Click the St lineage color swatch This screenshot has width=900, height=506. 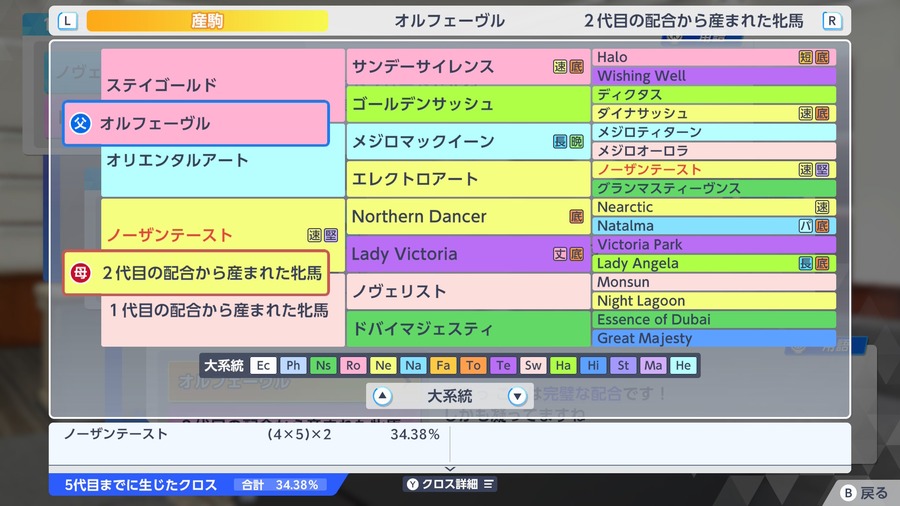(x=623, y=365)
